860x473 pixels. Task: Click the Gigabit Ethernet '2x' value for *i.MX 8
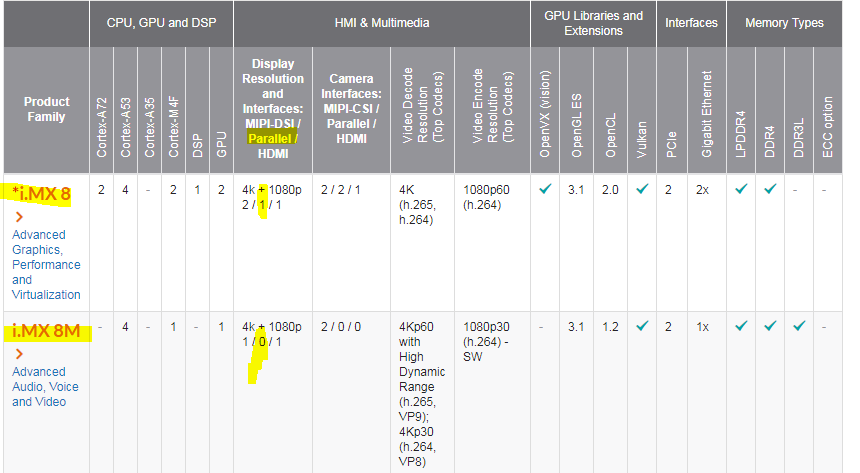coord(703,190)
